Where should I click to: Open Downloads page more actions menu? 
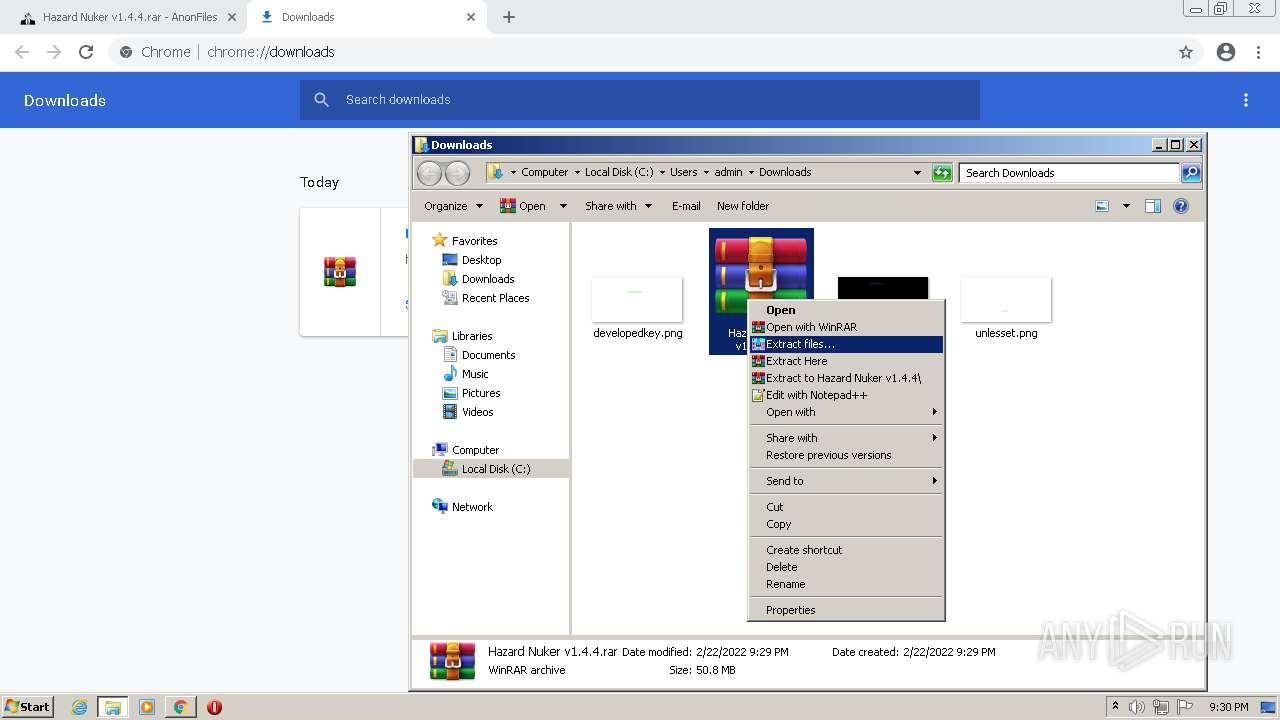1246,100
